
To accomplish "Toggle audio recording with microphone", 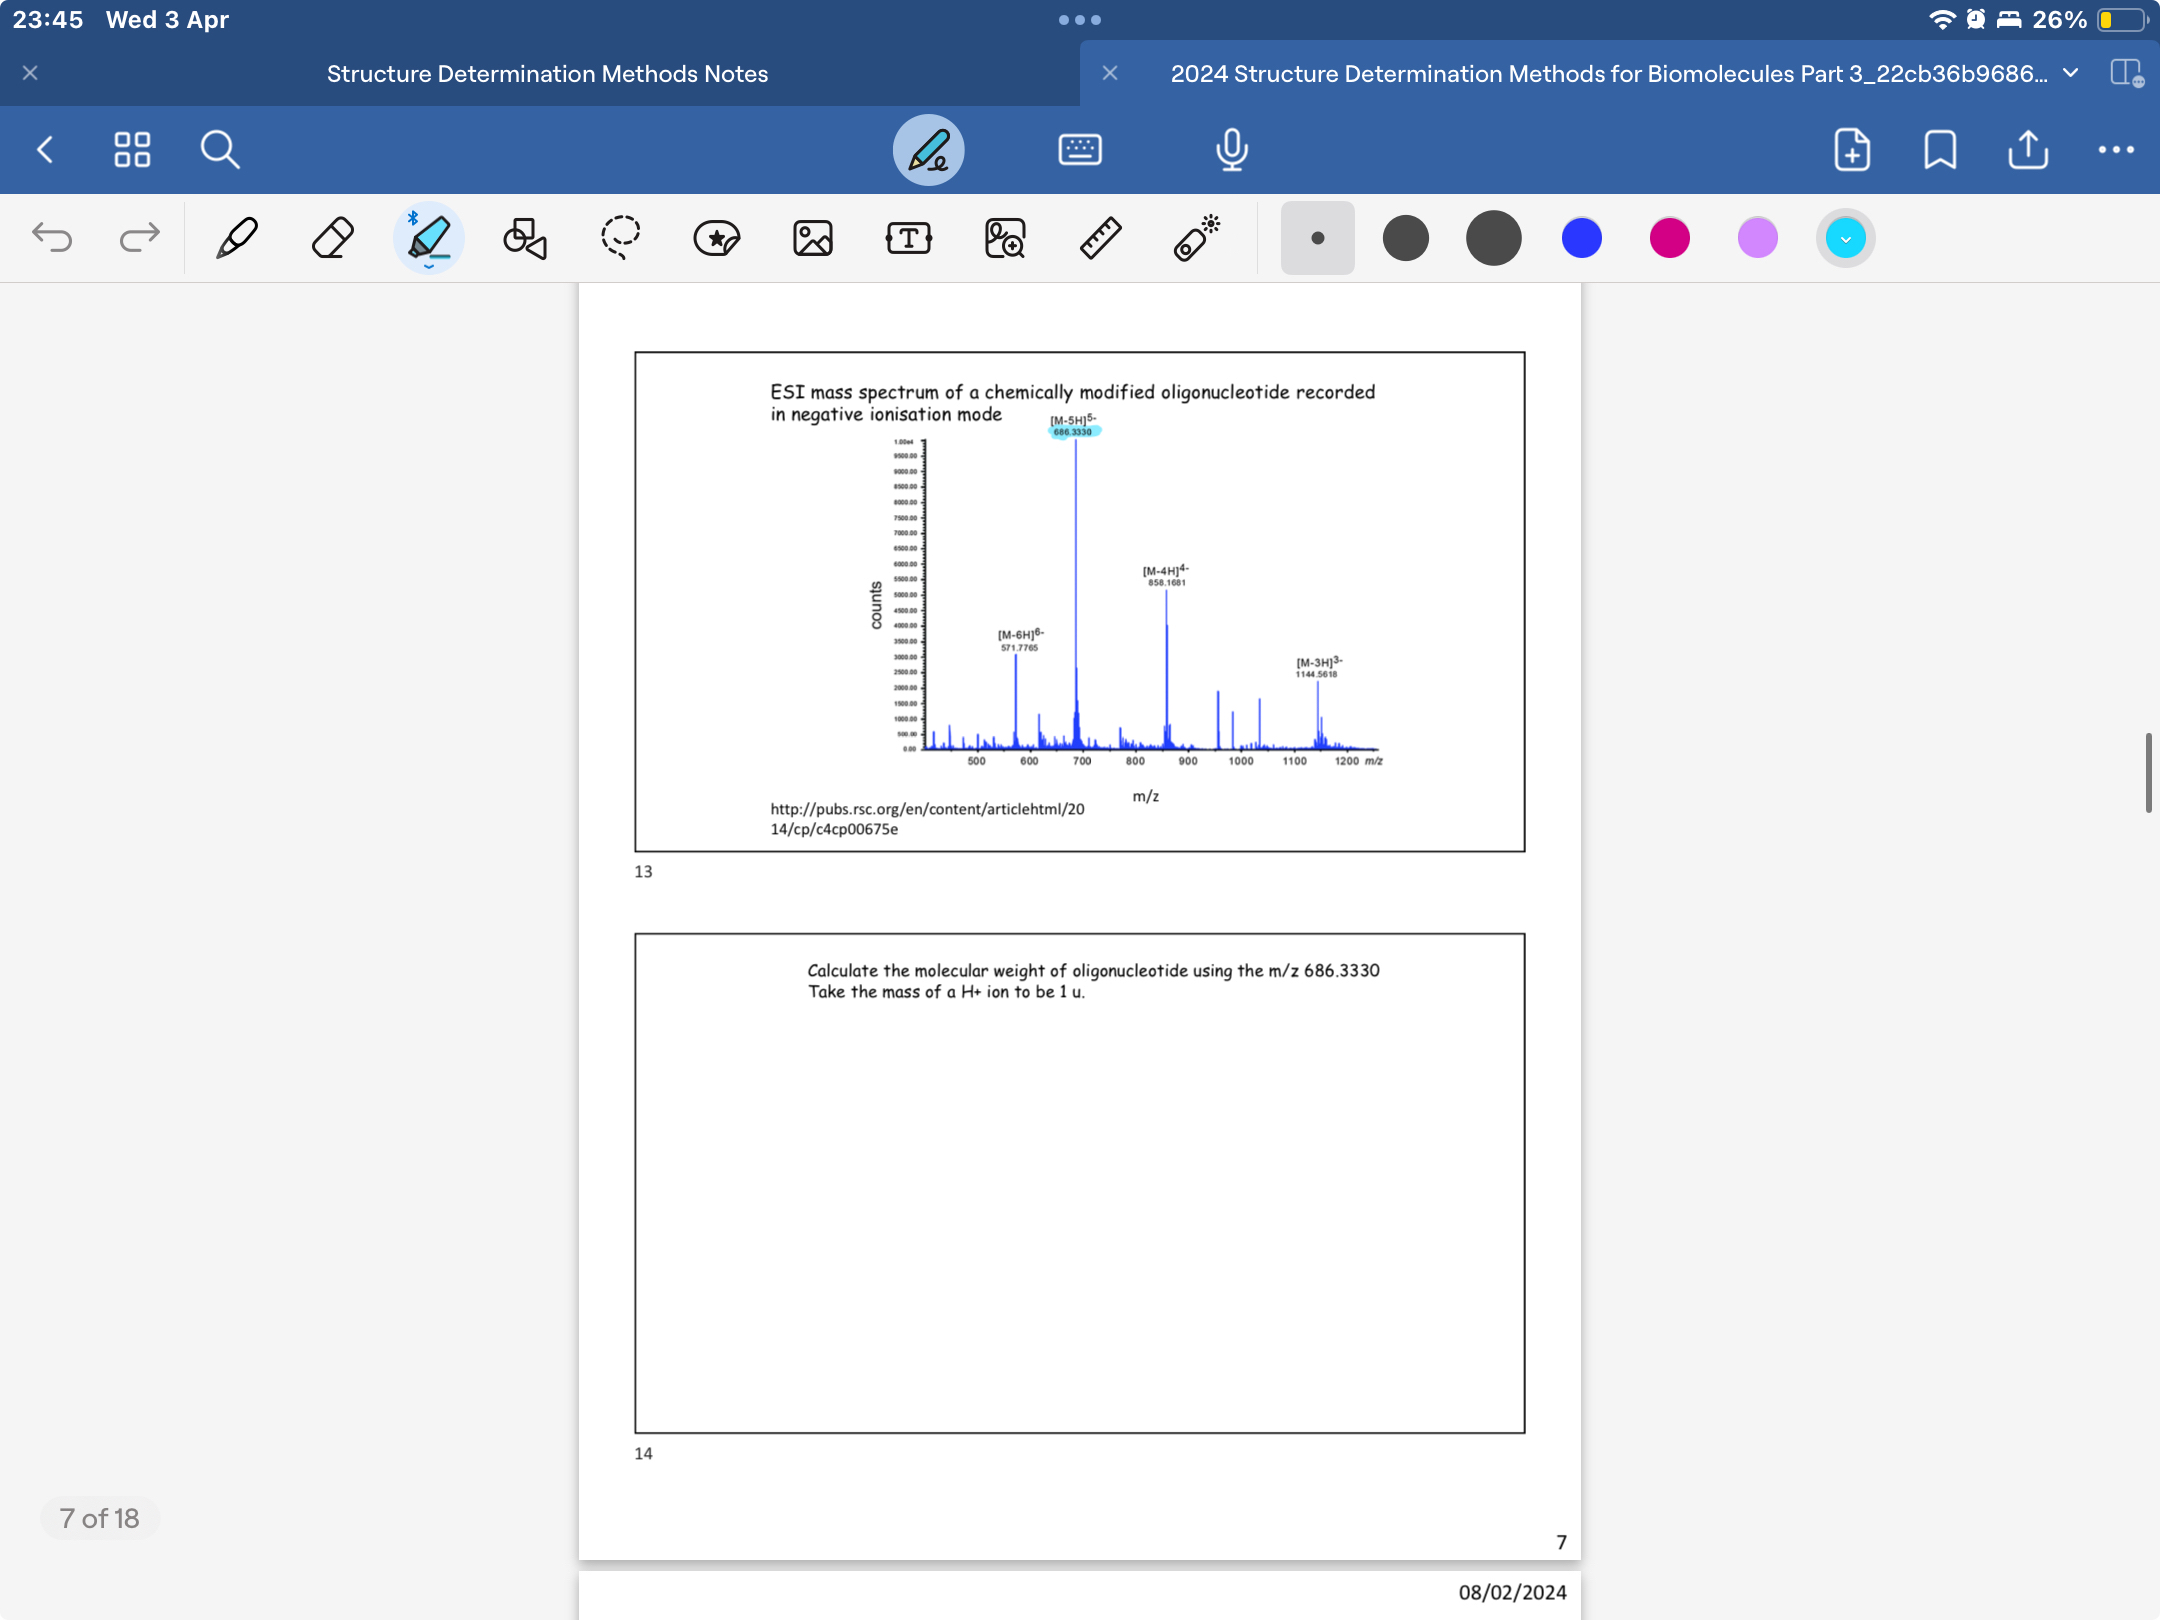I will [x=1232, y=150].
